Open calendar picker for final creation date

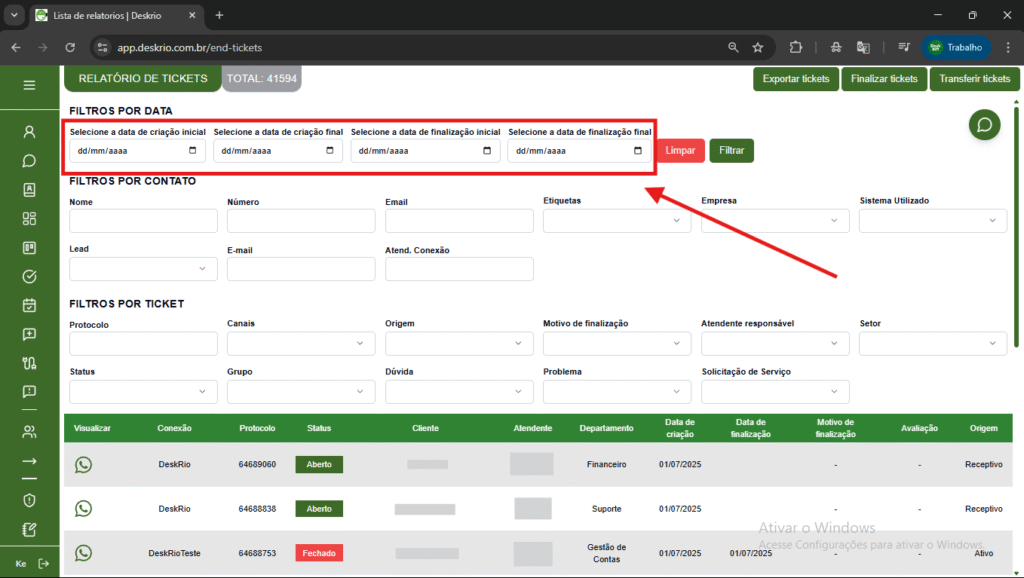click(x=330, y=150)
